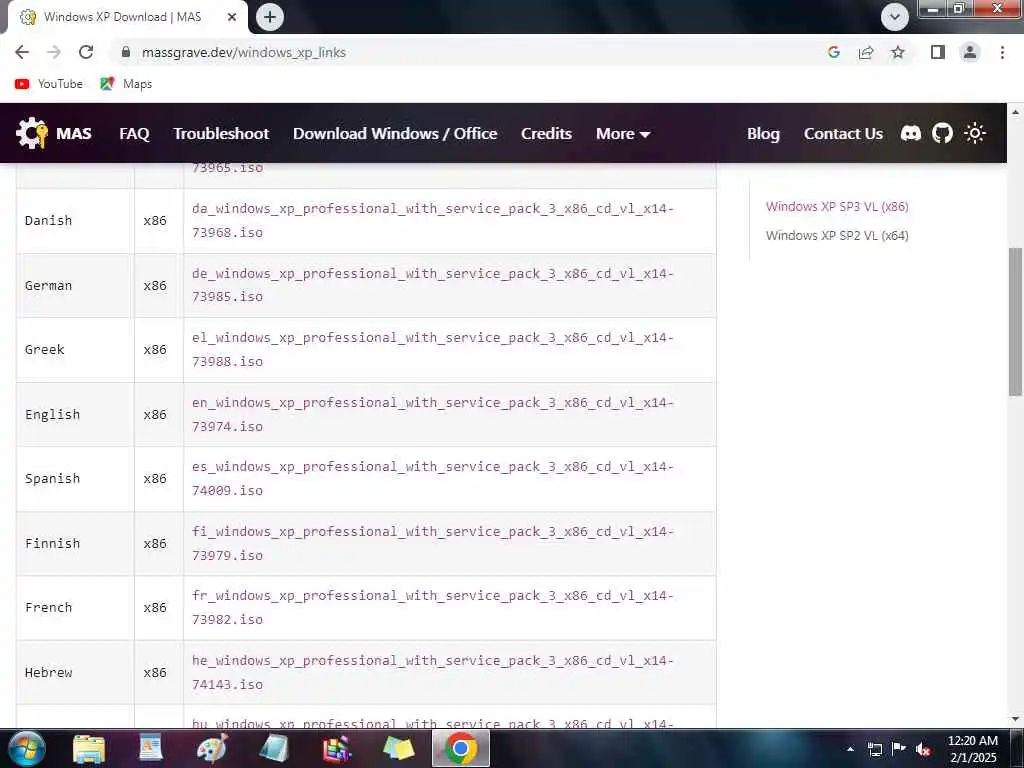This screenshot has width=1024, height=768.
Task: Open the Paint taskbar icon
Action: click(212, 748)
